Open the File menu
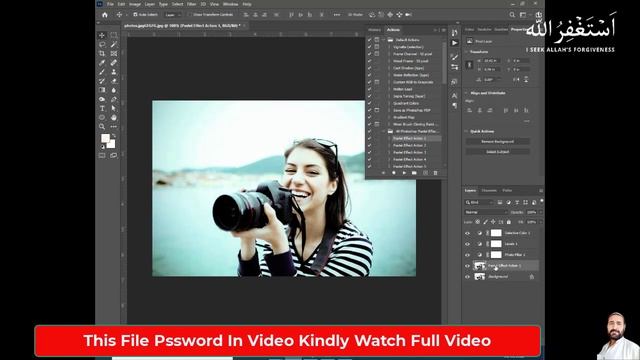 [110, 4]
